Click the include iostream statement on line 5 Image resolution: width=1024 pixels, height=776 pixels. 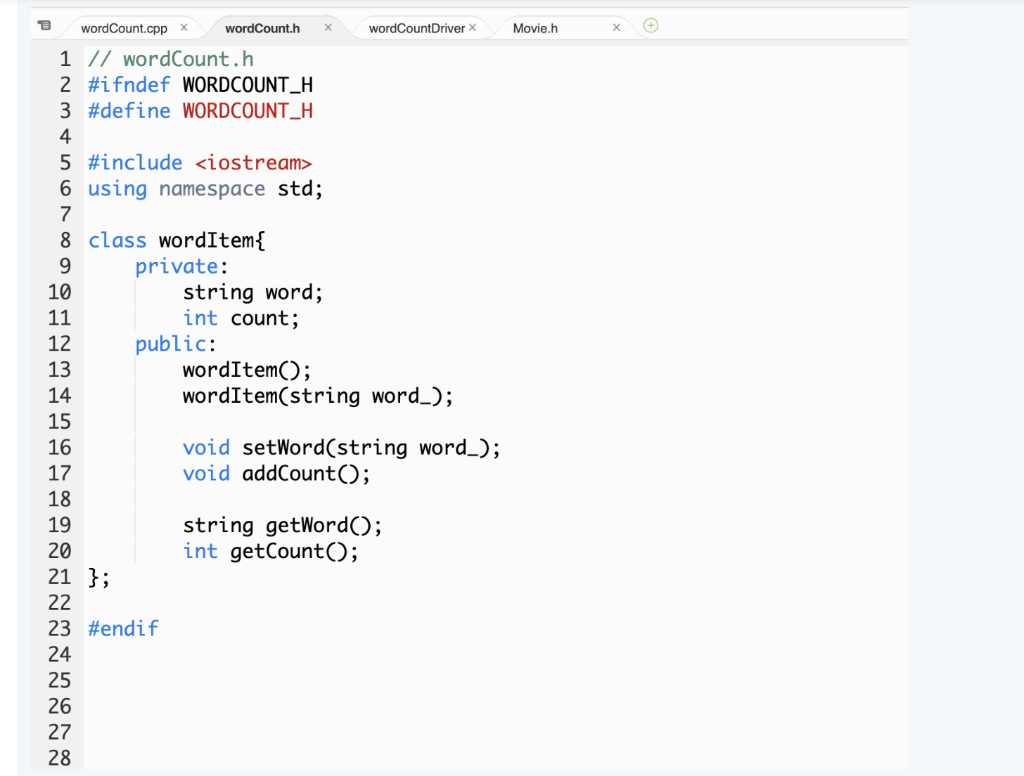(200, 162)
